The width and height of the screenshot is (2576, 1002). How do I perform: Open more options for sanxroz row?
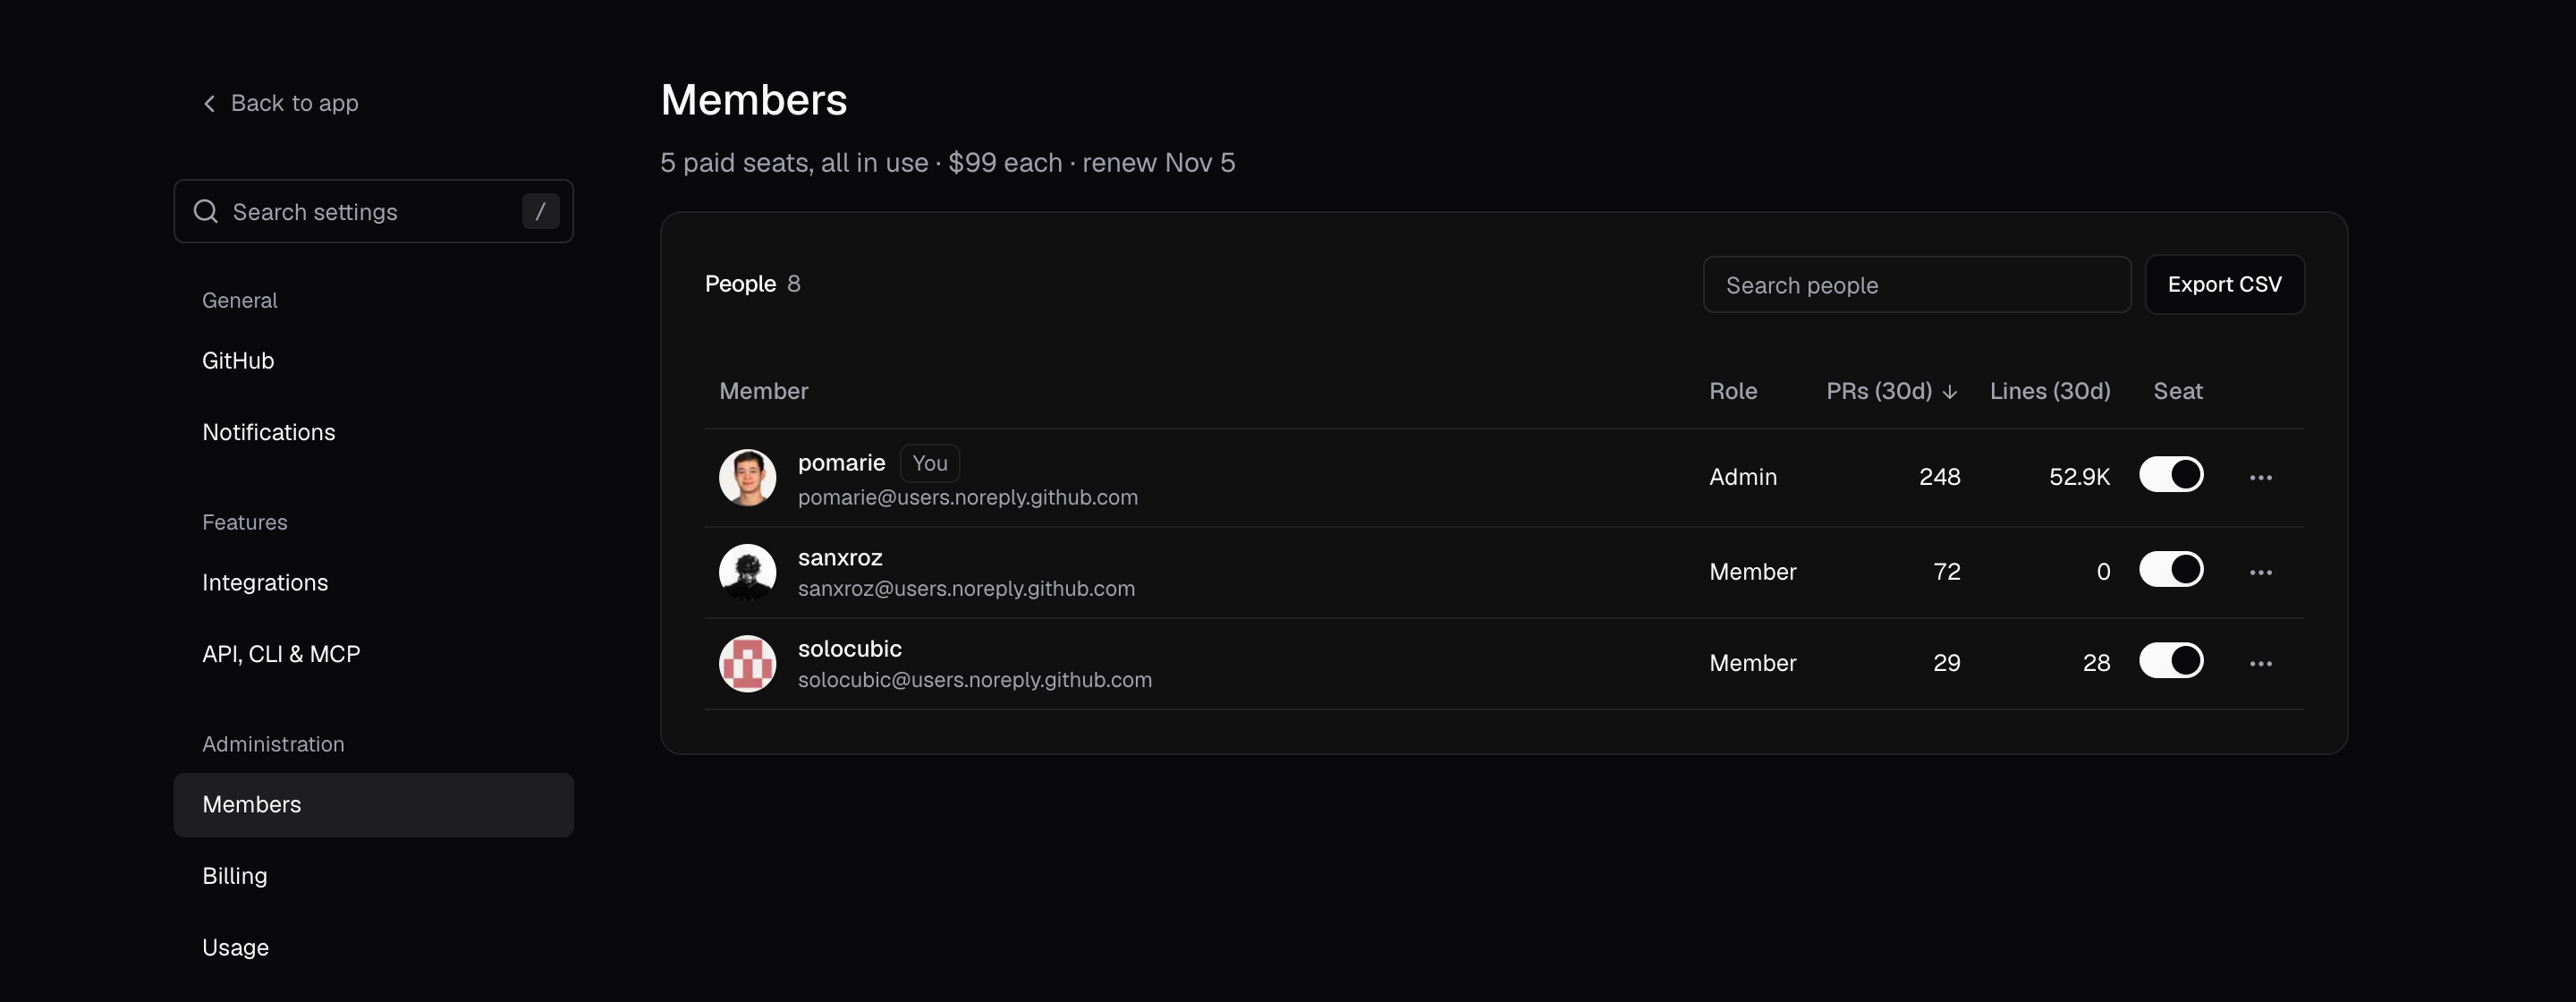[2260, 573]
